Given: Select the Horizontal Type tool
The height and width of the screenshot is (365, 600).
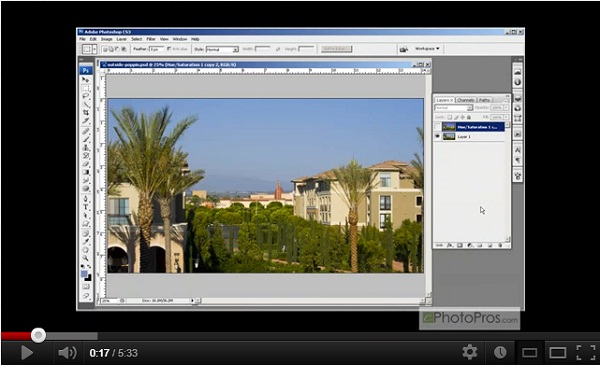Looking at the screenshot, I should coord(86,207).
